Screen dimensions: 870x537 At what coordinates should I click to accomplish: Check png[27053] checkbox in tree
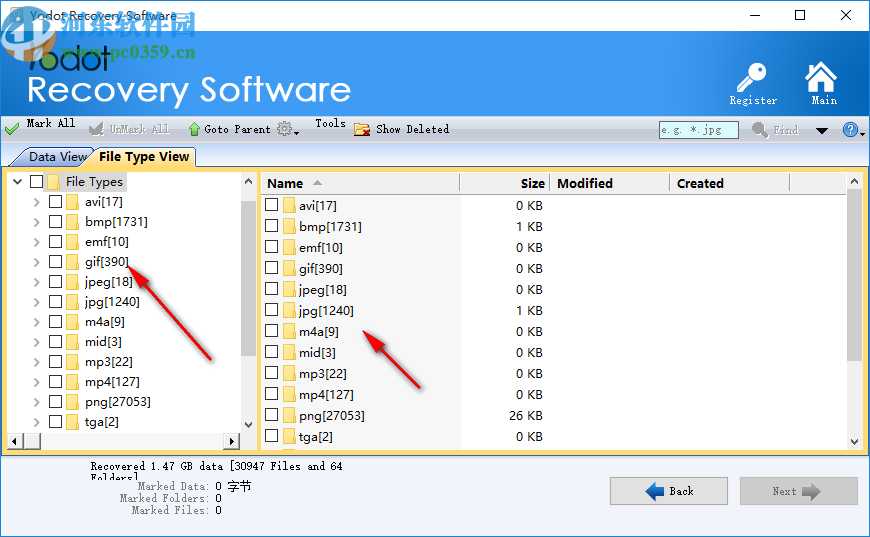click(55, 401)
